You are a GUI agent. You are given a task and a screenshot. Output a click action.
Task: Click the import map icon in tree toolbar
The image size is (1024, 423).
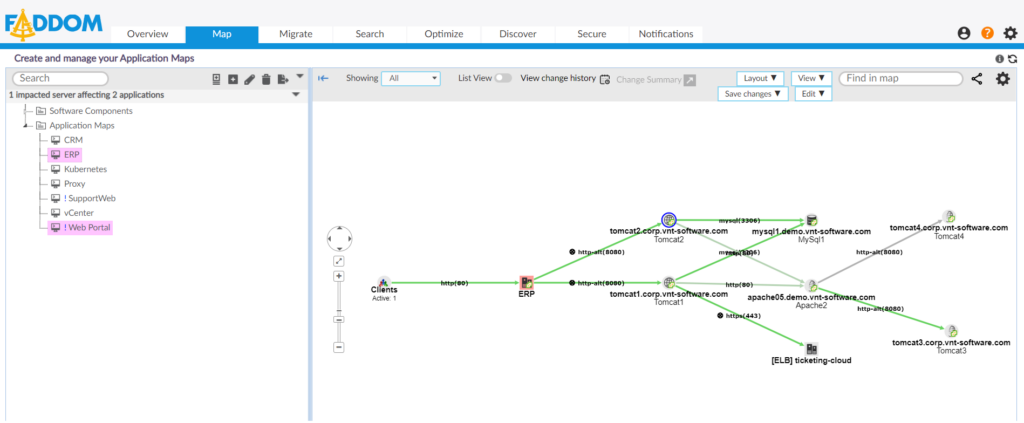(x=217, y=79)
